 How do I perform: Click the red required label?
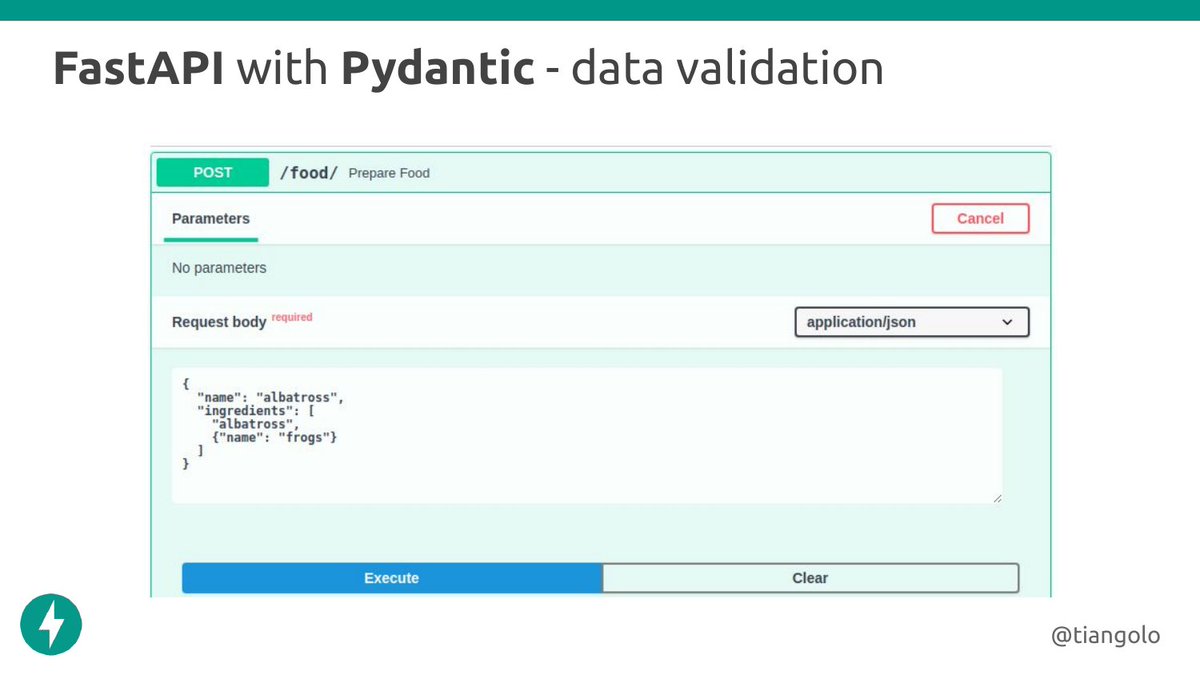[x=292, y=317]
